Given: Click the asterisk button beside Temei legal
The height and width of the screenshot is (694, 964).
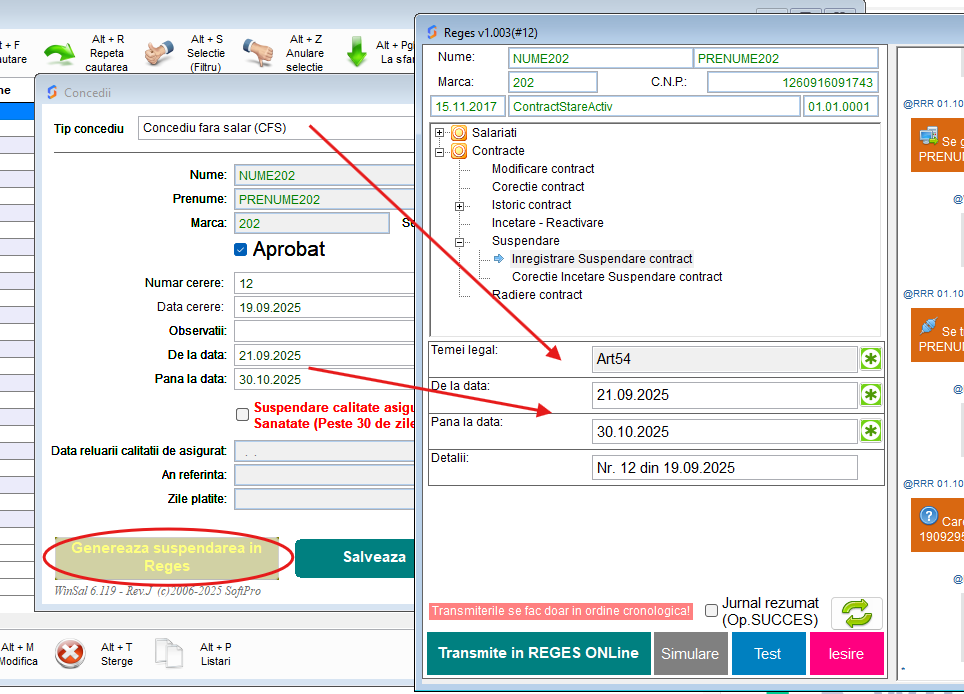Looking at the screenshot, I should pos(871,359).
